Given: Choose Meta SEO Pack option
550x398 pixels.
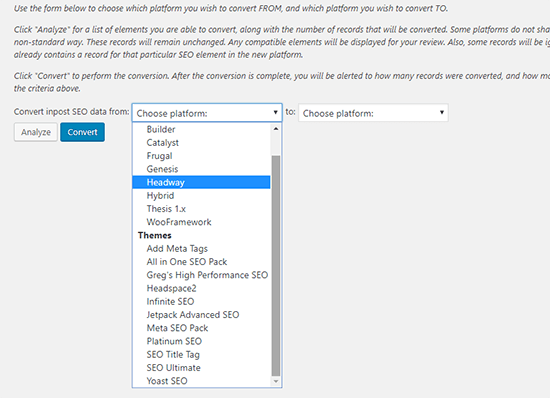Looking at the screenshot, I should click(x=201, y=328).
